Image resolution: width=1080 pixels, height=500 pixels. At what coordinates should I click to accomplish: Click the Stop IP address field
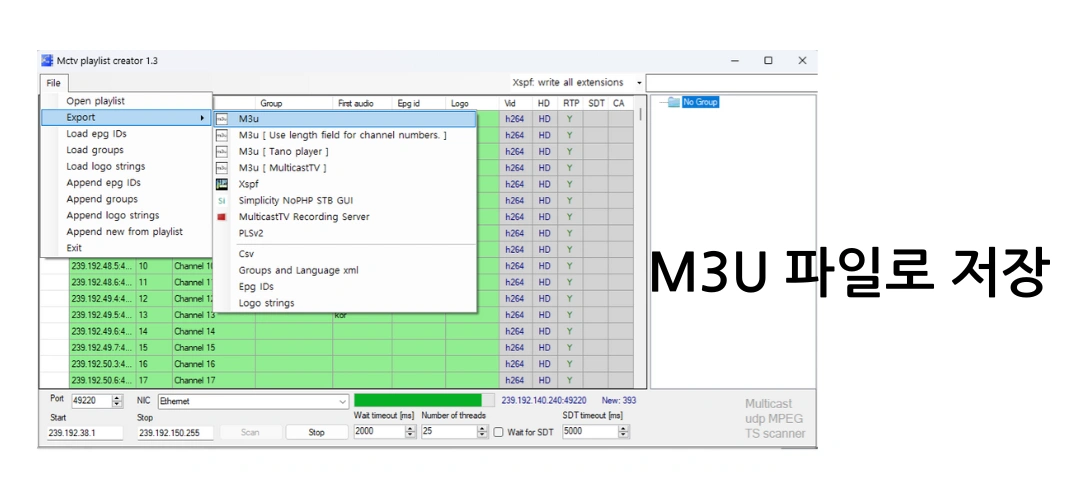pyautogui.click(x=176, y=433)
